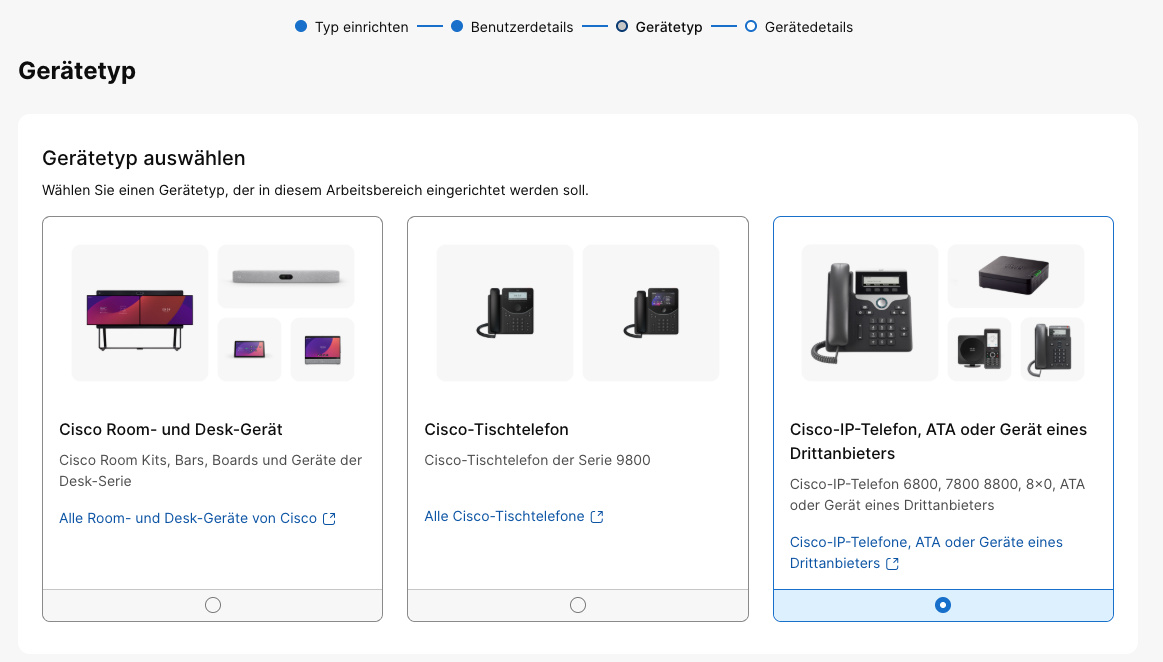Click the Cisco Room- und Desk-Gerät card title
Image resolution: width=1163 pixels, height=662 pixels.
coord(171,429)
